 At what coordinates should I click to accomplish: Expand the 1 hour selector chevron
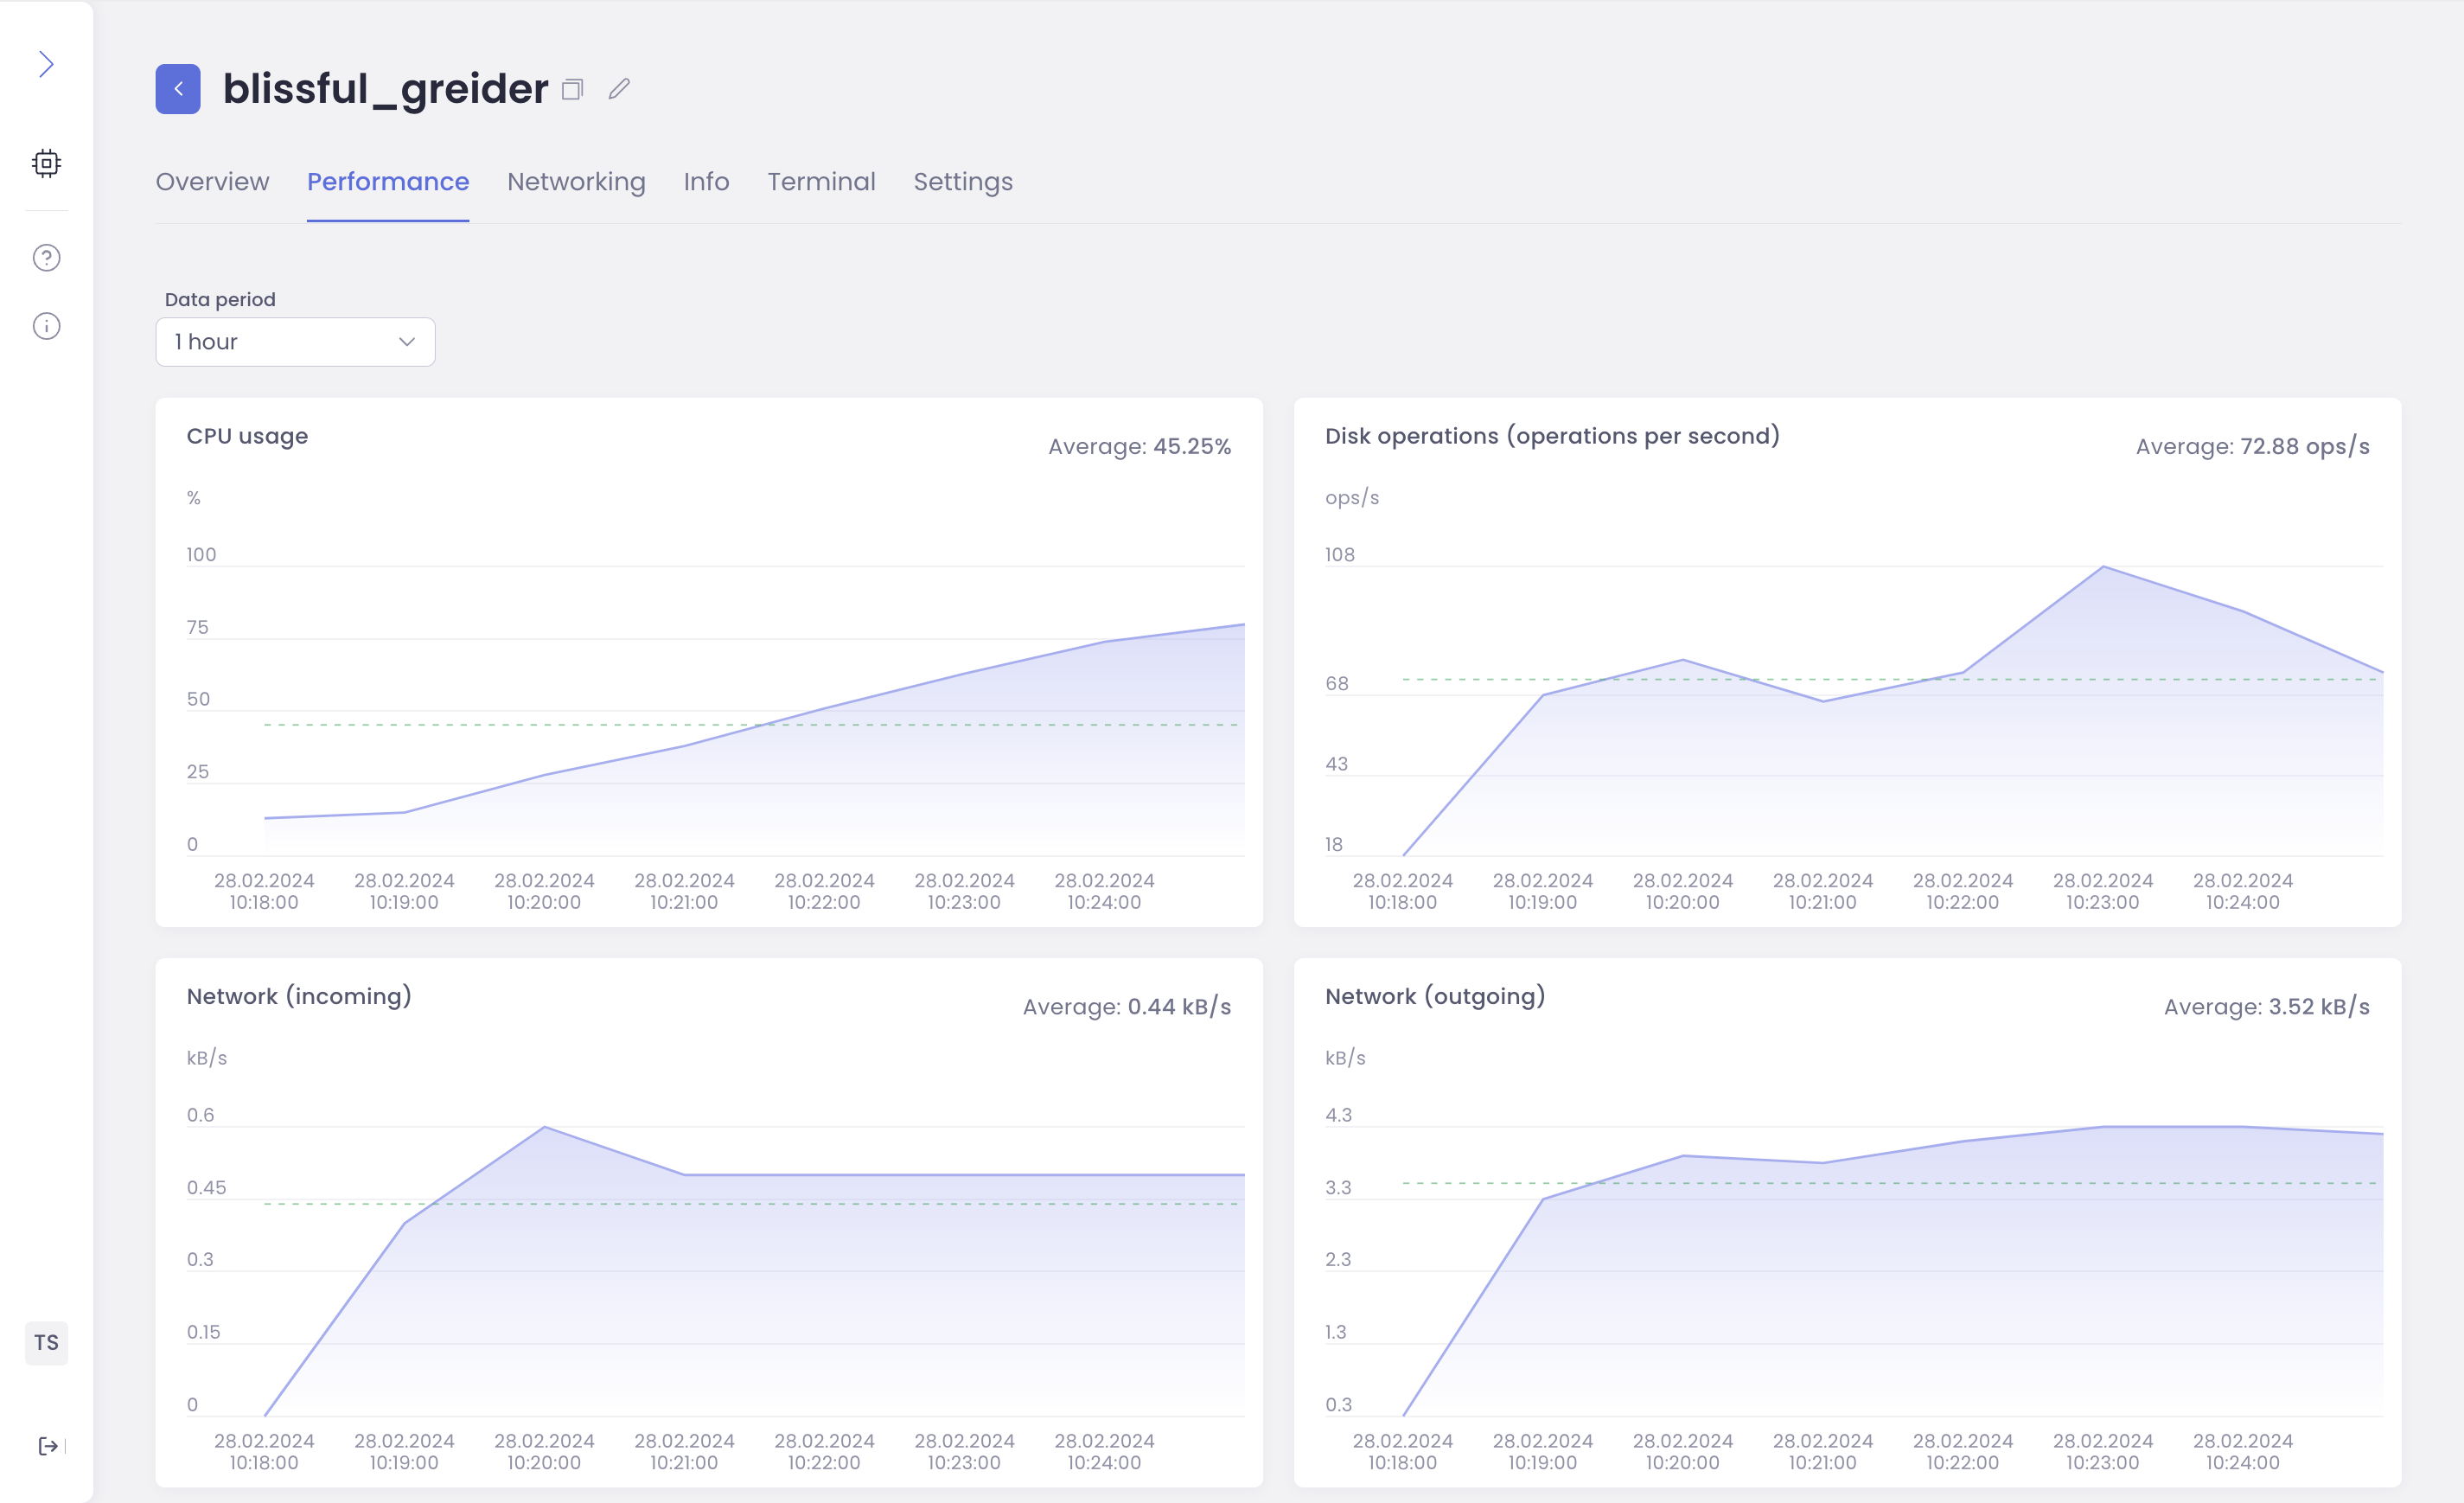tap(406, 341)
